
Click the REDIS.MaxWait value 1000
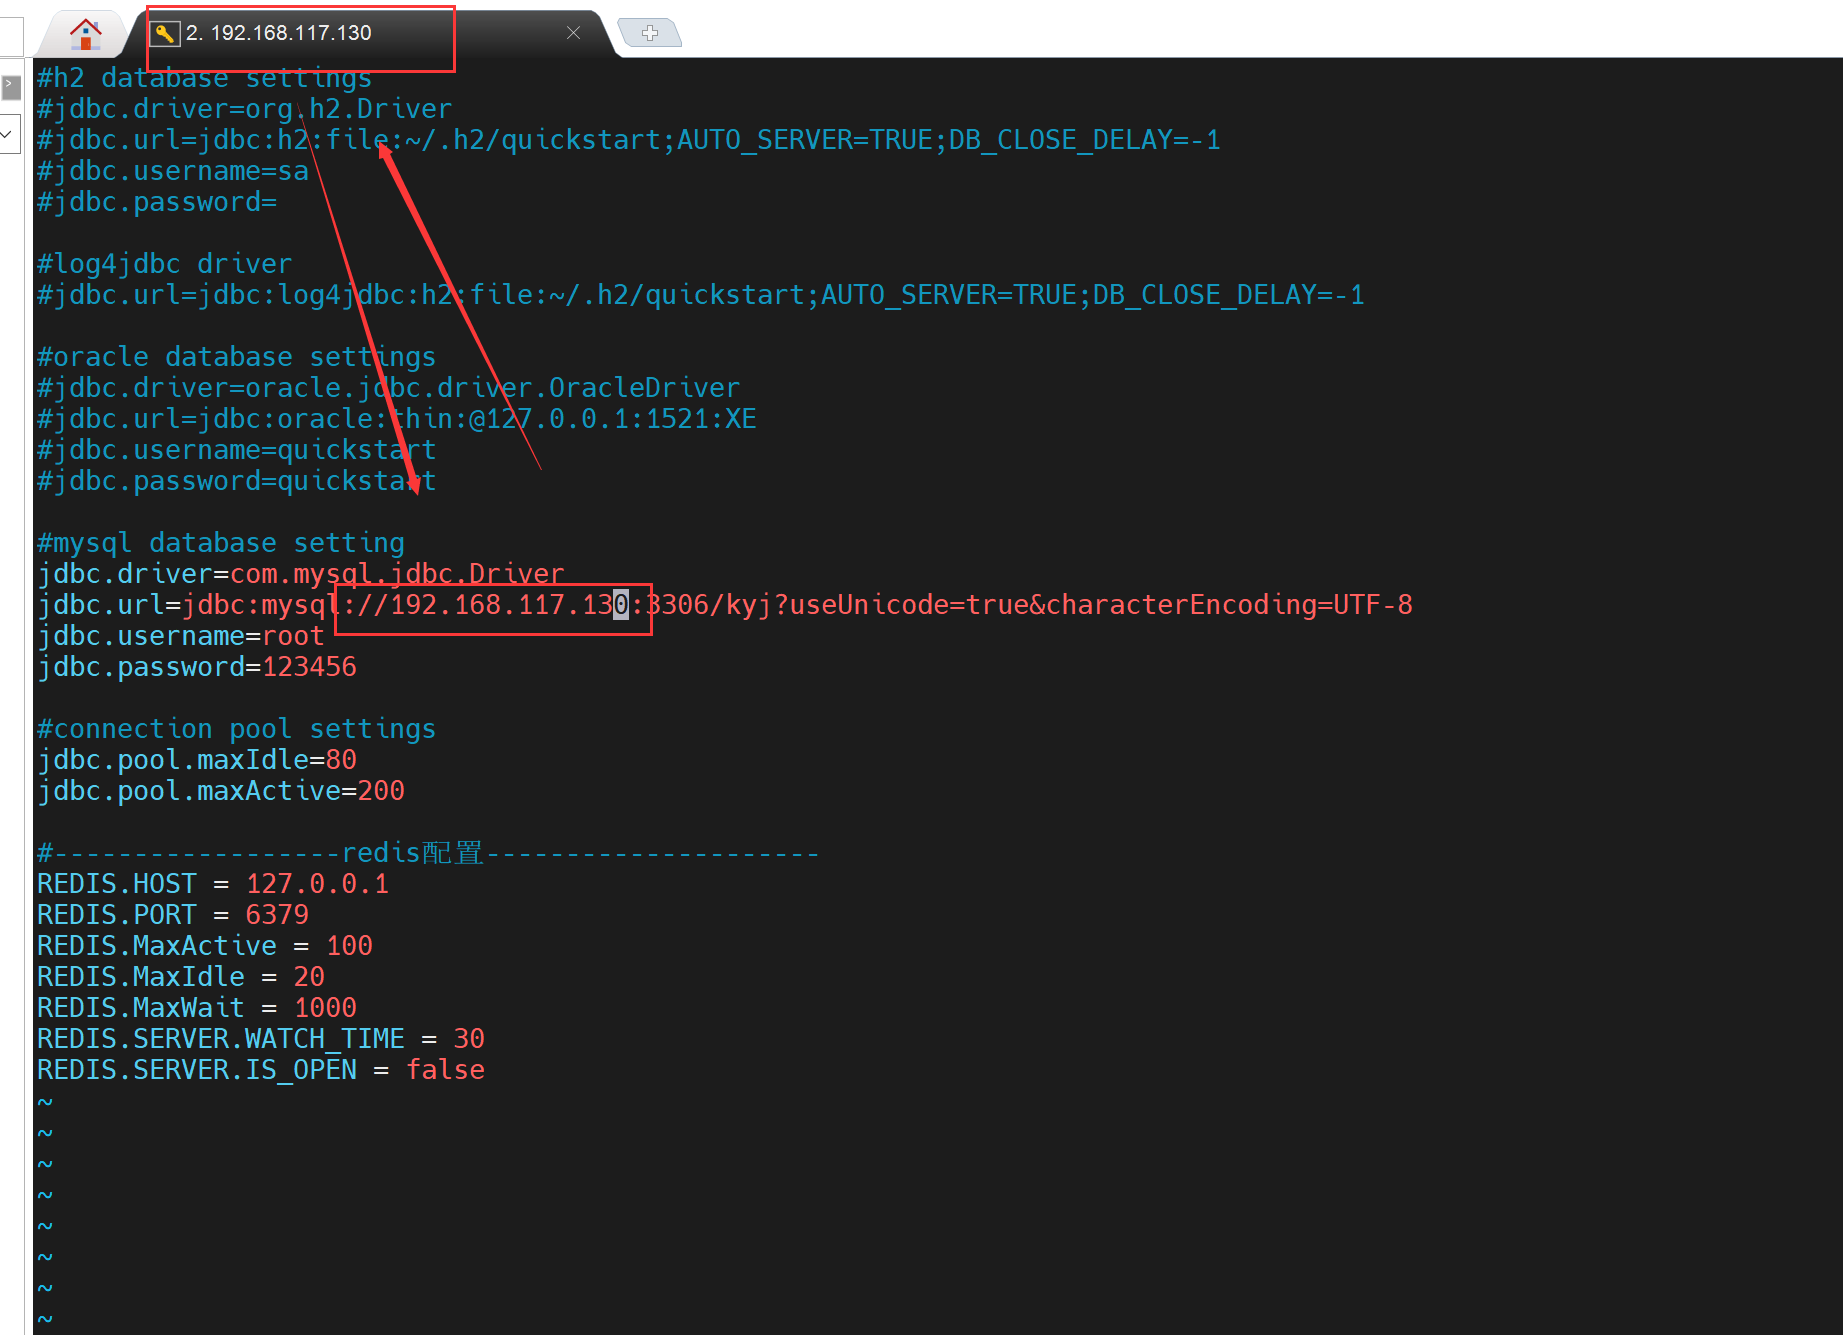tap(325, 1008)
